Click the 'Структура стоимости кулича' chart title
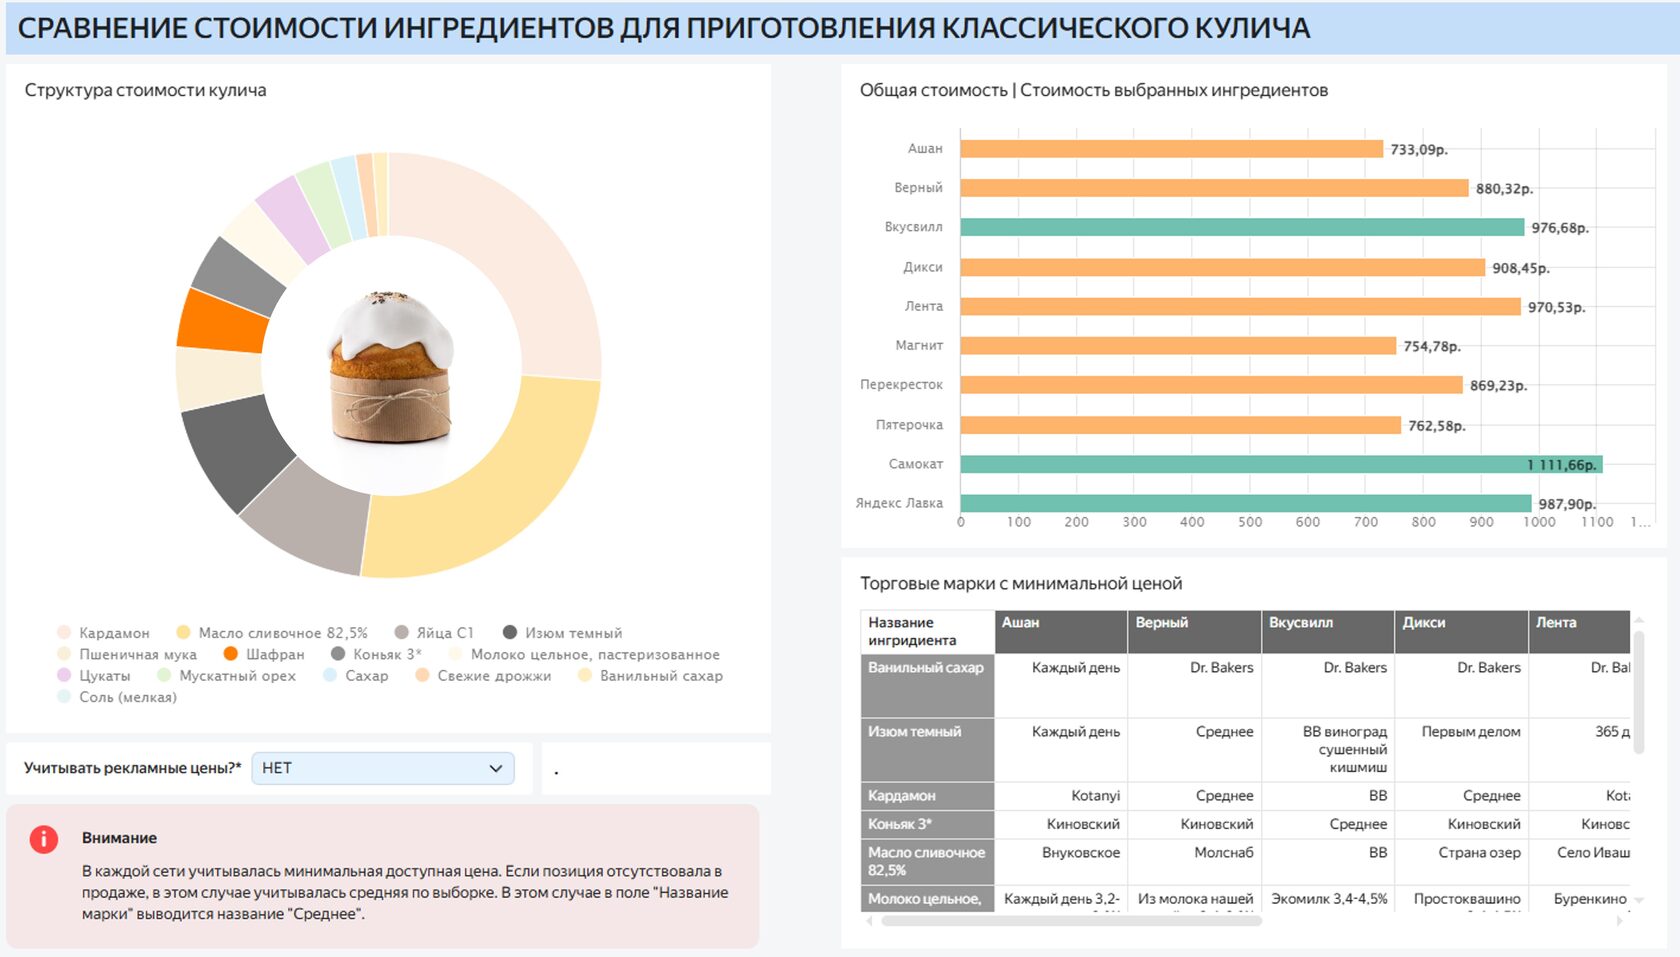This screenshot has height=957, width=1680. [x=146, y=90]
